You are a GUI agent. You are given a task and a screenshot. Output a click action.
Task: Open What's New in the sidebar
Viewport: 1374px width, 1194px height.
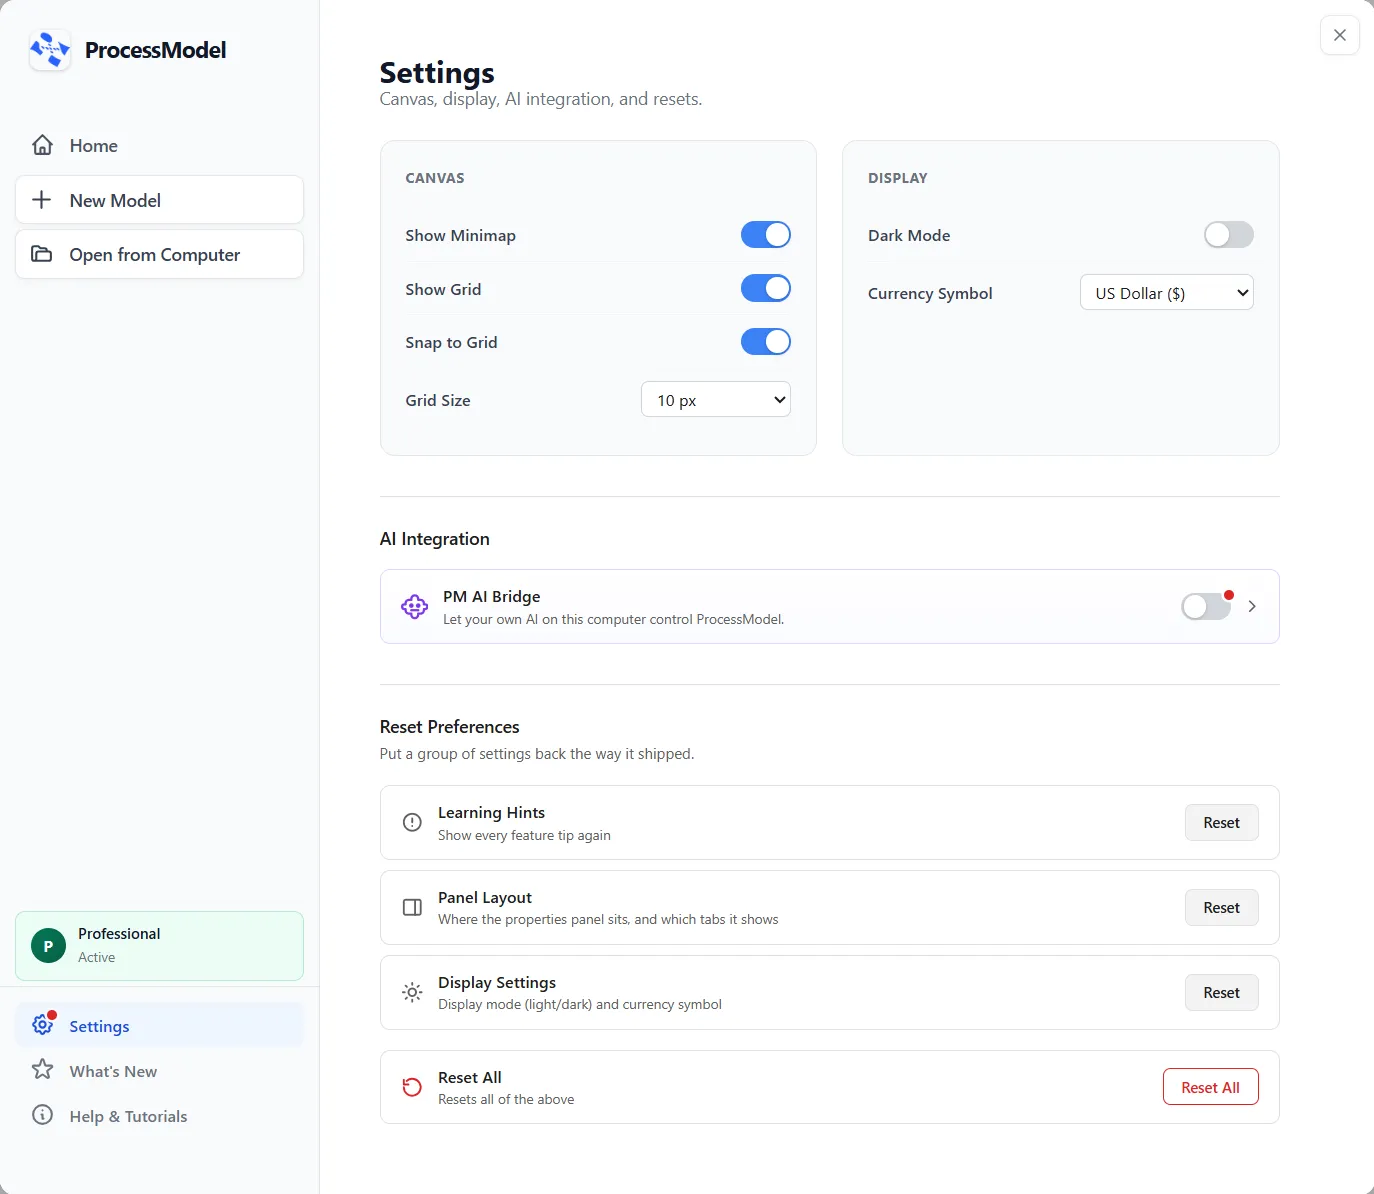tap(159, 1070)
